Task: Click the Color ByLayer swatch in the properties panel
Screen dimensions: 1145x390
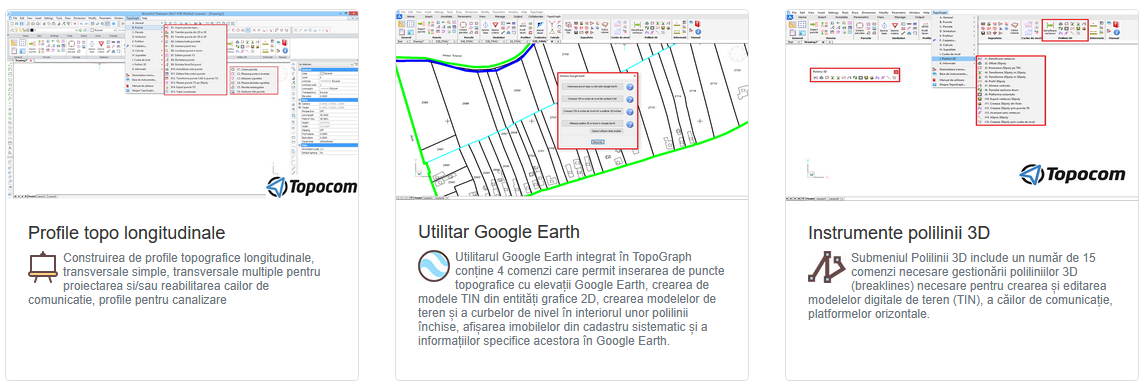Action: pyautogui.click(x=322, y=73)
